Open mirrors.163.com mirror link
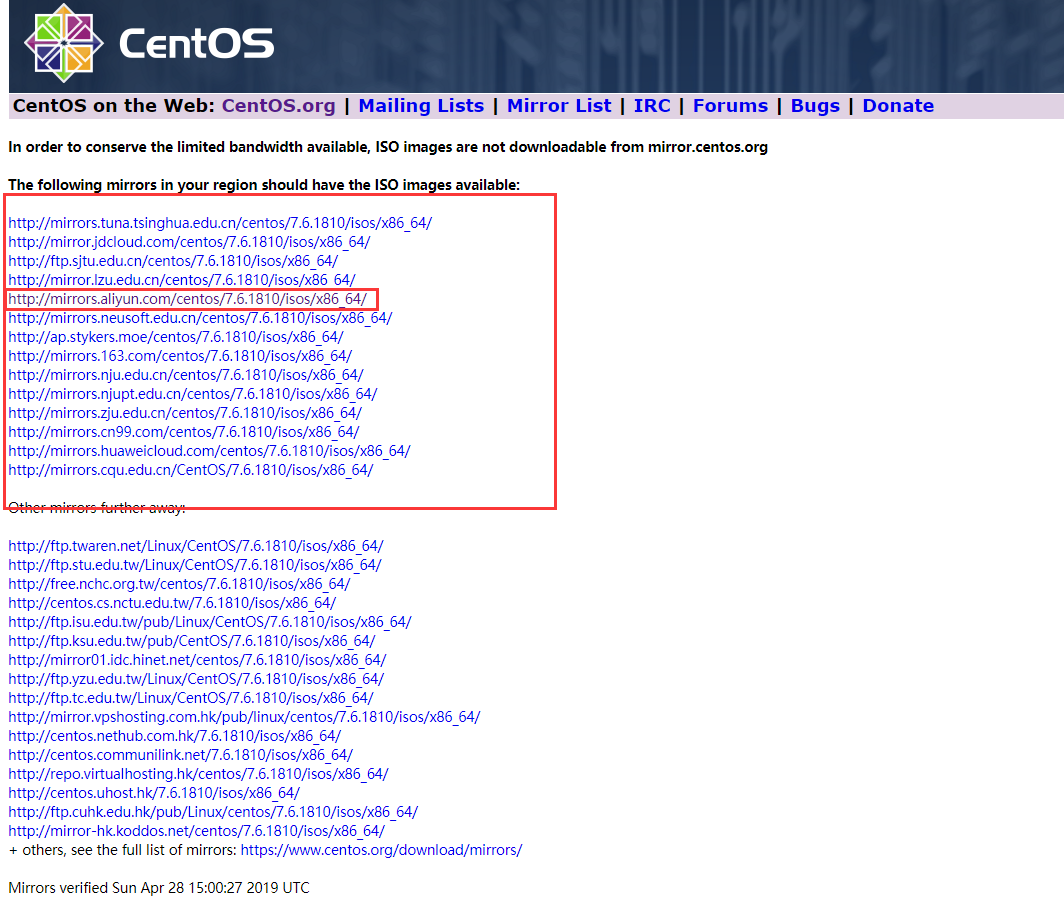 click(x=180, y=356)
